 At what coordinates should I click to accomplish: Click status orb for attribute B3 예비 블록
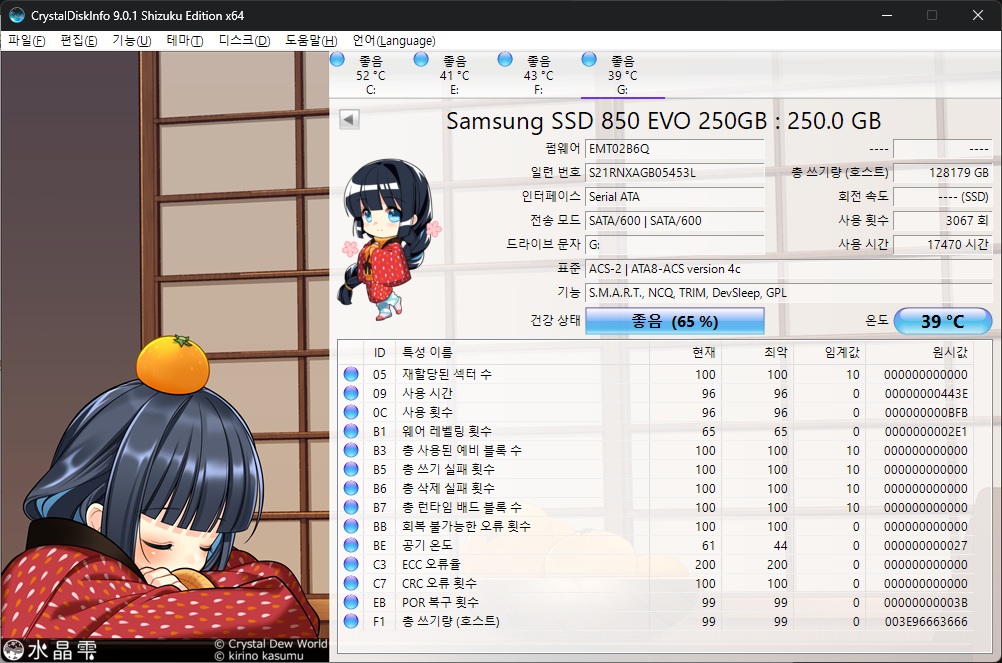pyautogui.click(x=351, y=450)
